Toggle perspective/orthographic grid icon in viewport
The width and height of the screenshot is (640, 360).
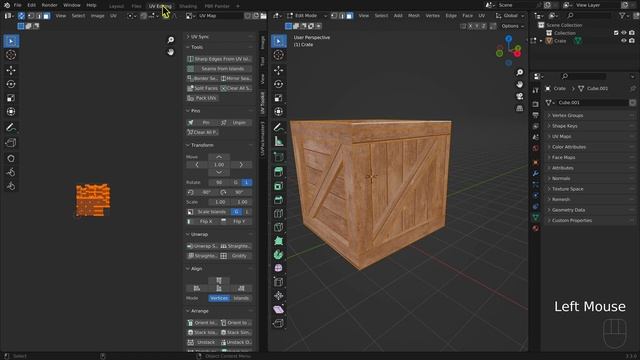[x=520, y=109]
